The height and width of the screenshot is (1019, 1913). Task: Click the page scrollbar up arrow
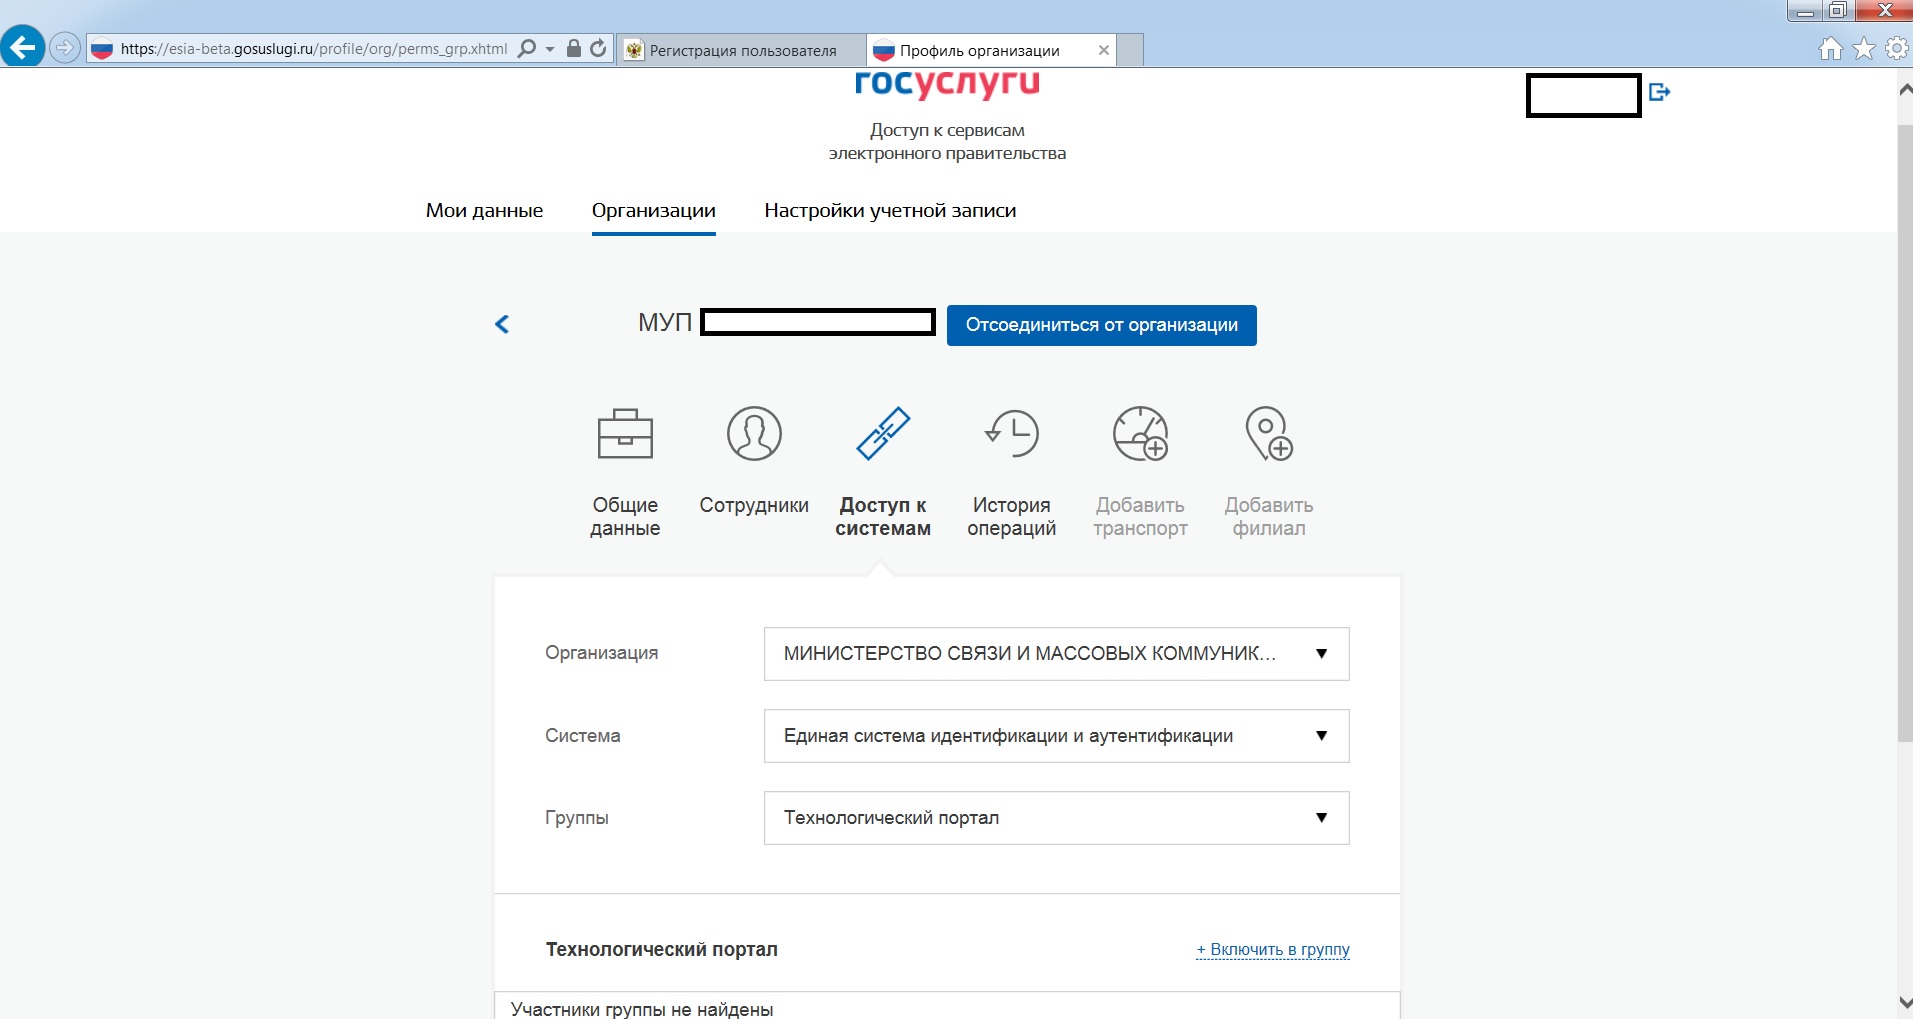point(1905,89)
